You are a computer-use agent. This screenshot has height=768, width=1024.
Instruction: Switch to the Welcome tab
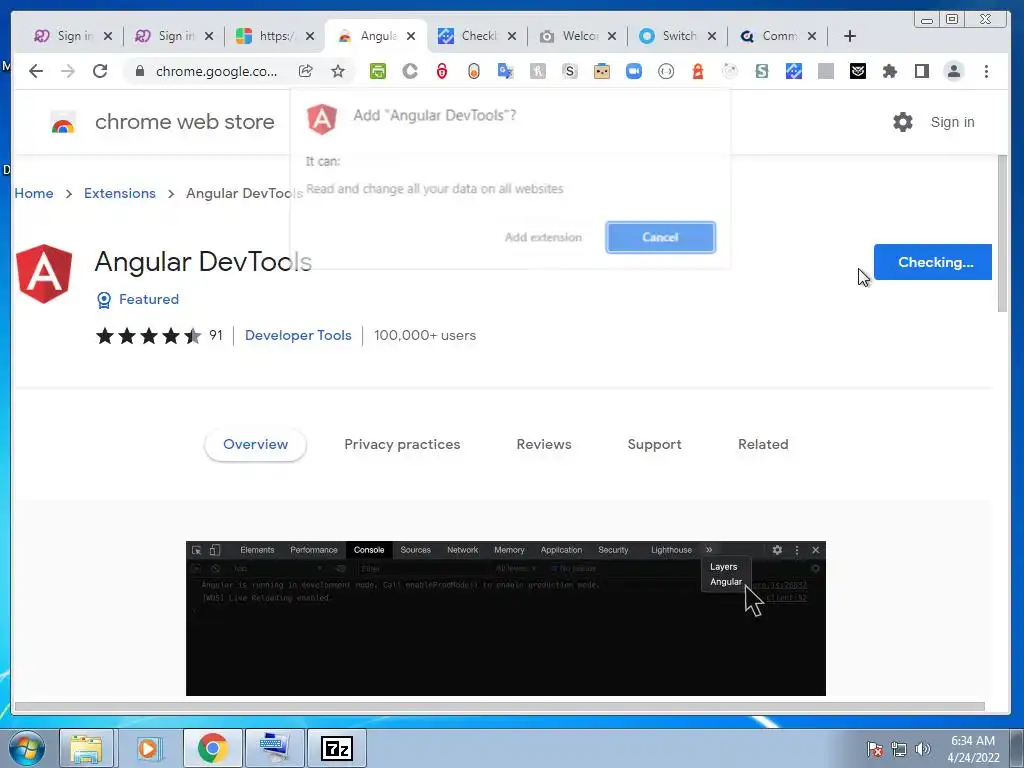coord(577,36)
